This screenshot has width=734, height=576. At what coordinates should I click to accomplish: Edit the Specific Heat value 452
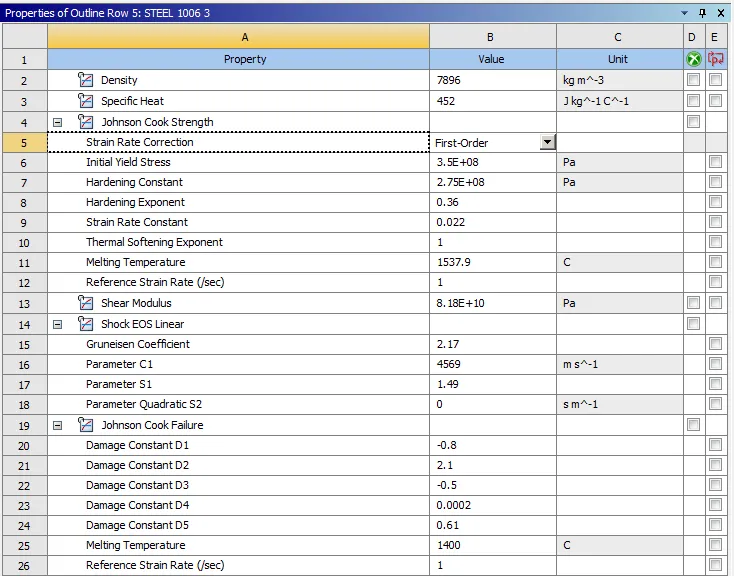[493, 101]
